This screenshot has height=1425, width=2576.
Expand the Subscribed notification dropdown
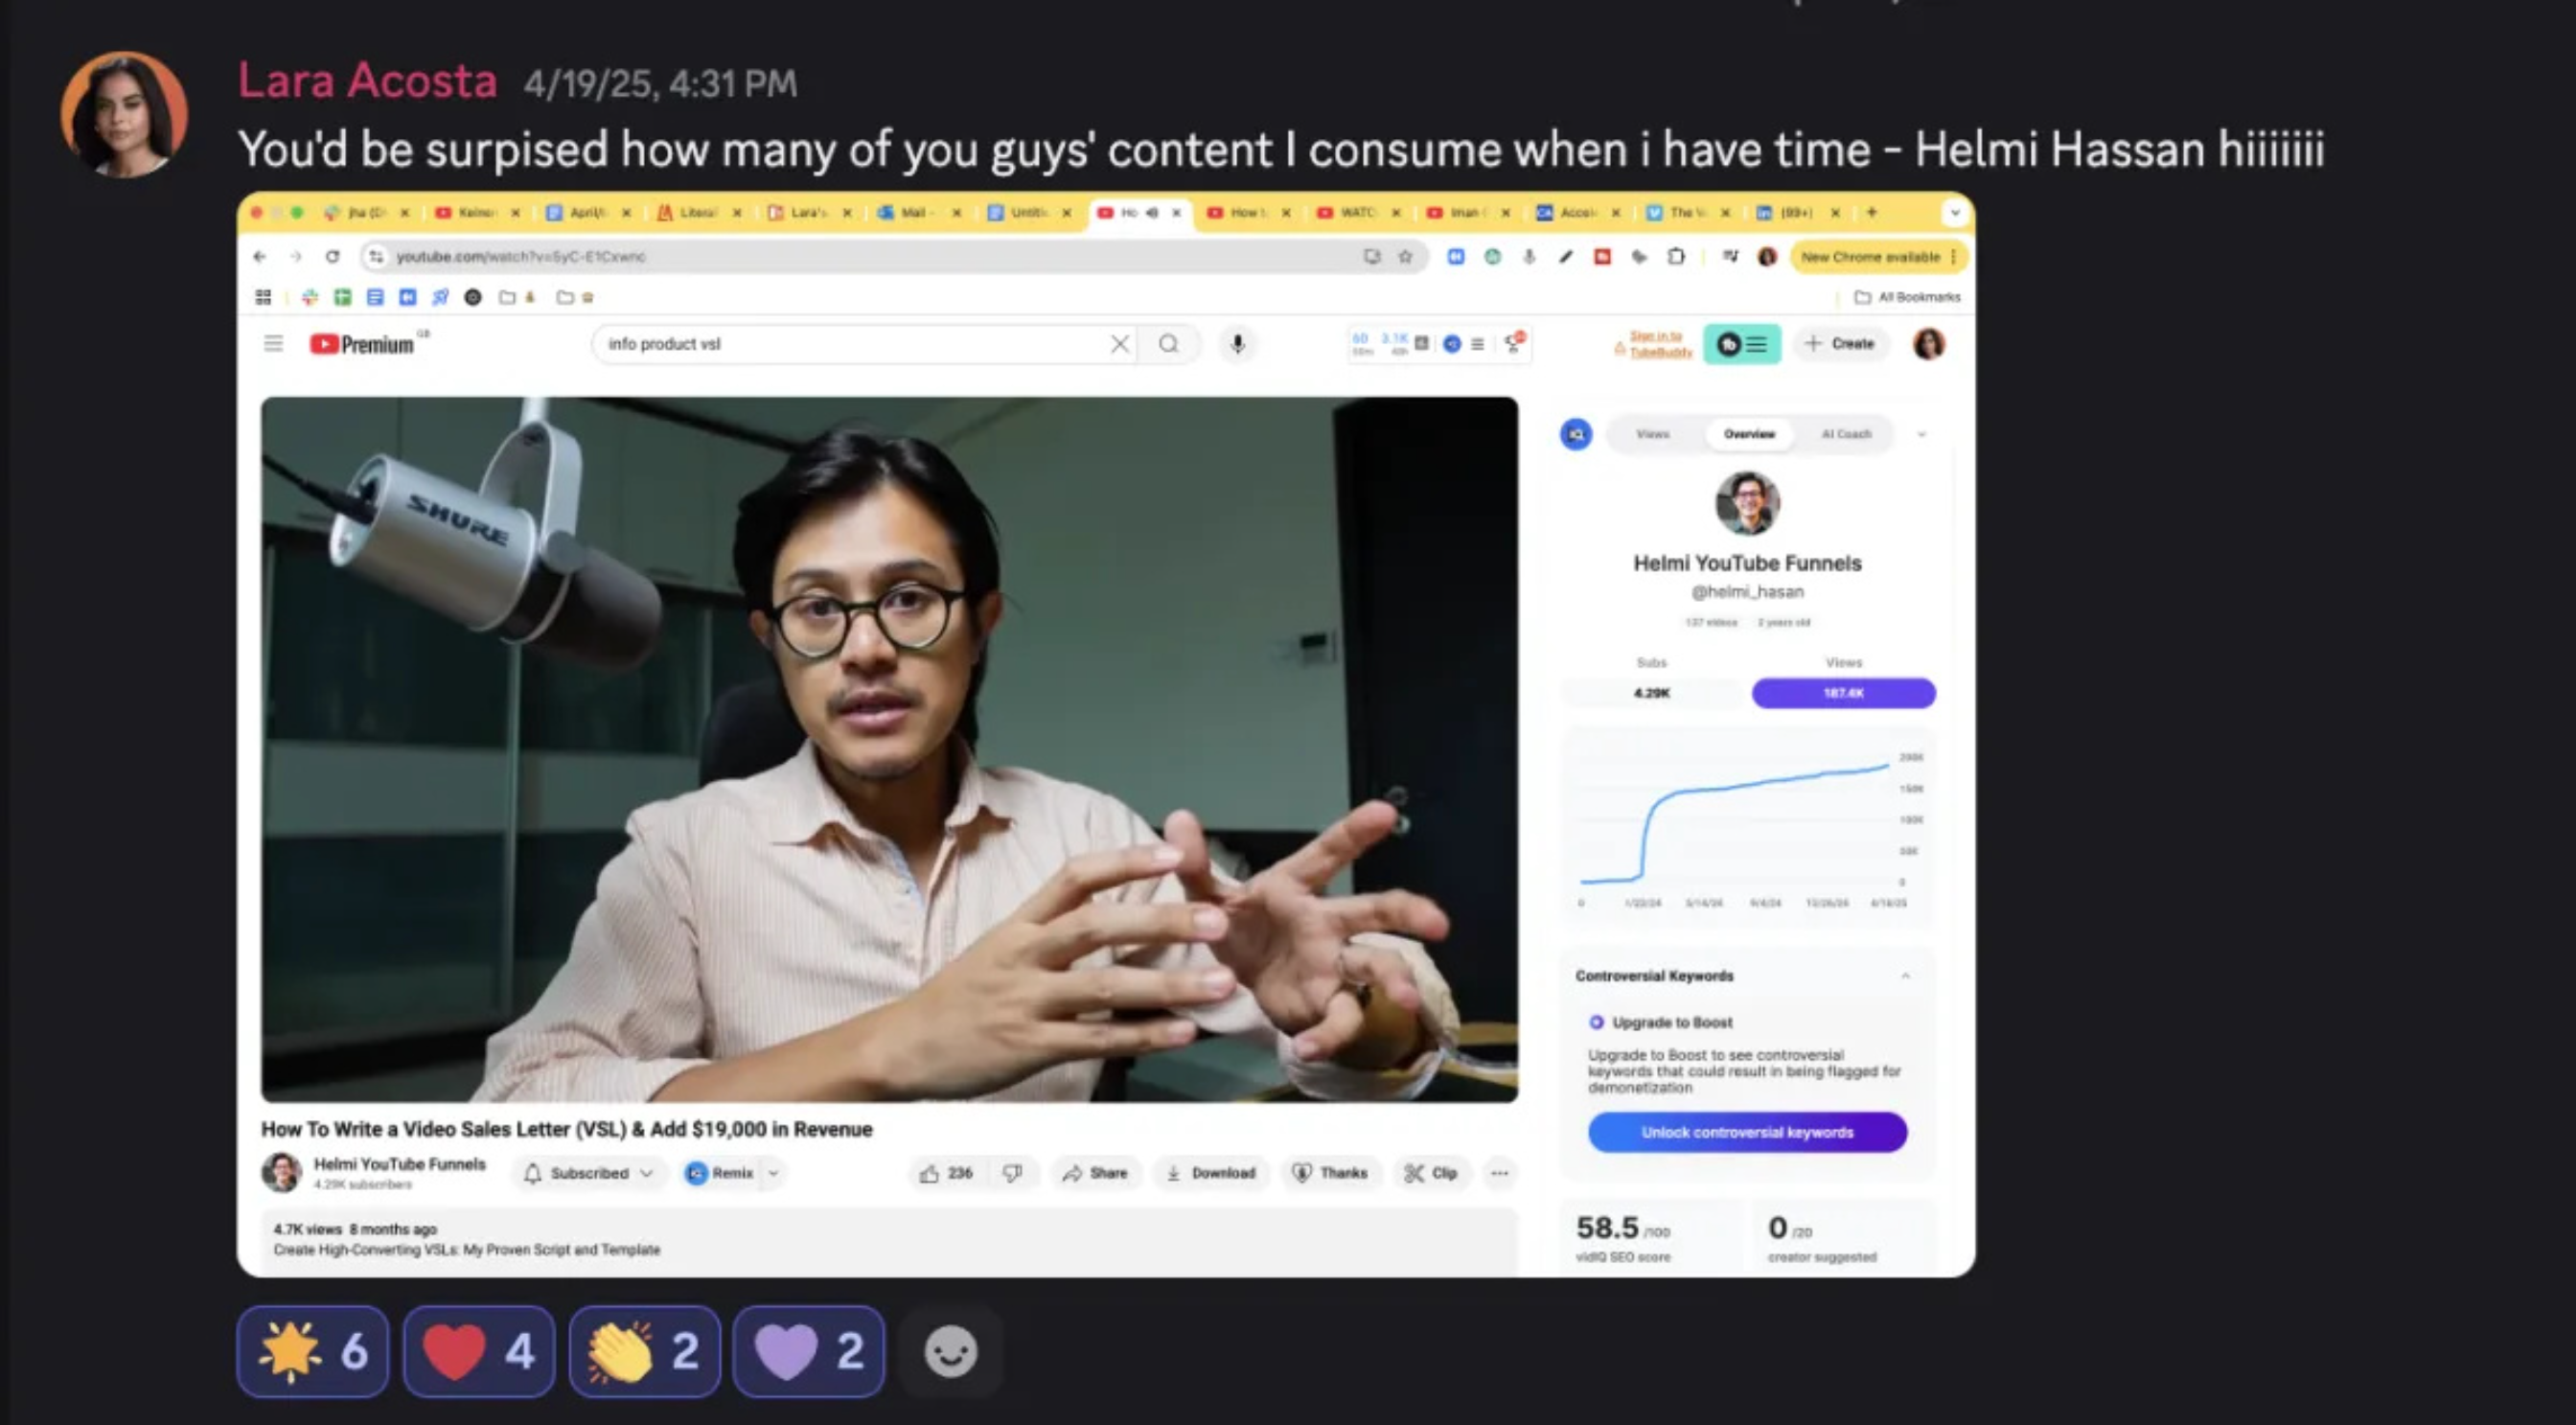[646, 1173]
